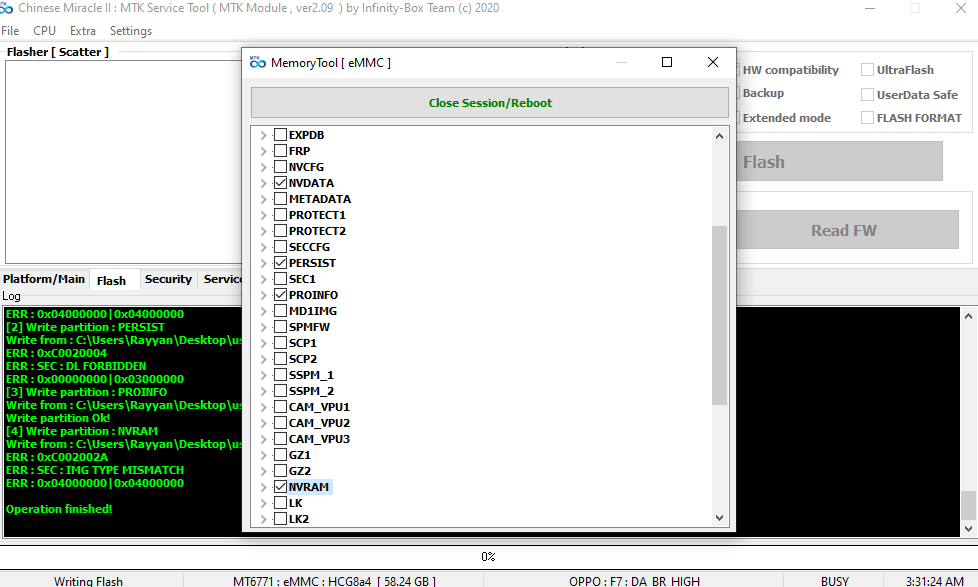This screenshot has width=978, height=587.
Task: Expand the METADATA tree node
Action: pos(263,199)
